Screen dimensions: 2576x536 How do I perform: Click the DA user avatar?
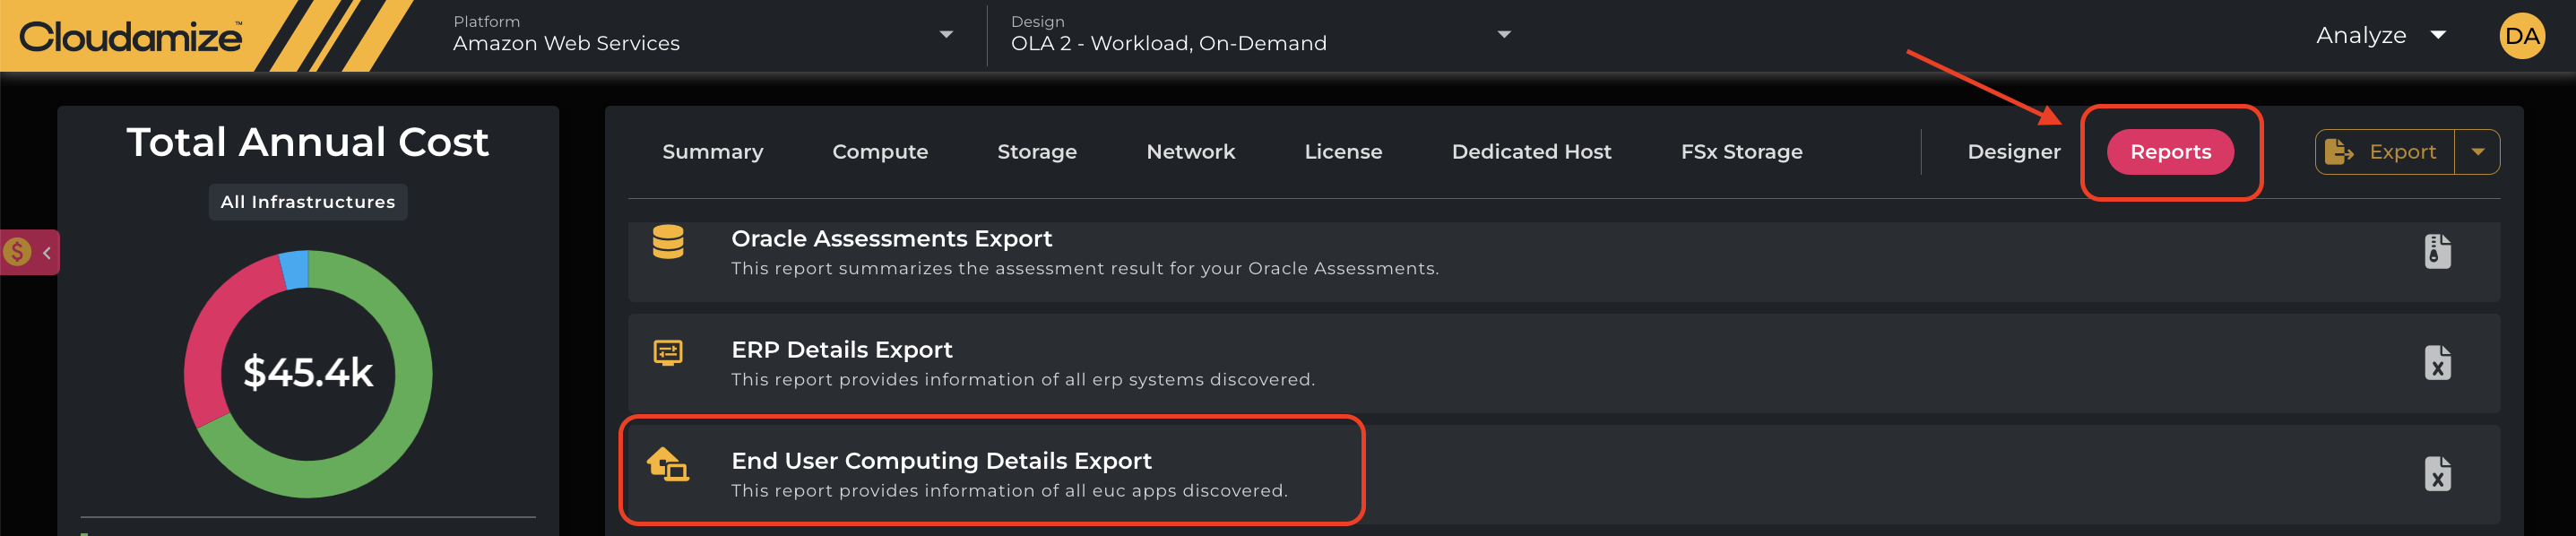(x=2521, y=36)
